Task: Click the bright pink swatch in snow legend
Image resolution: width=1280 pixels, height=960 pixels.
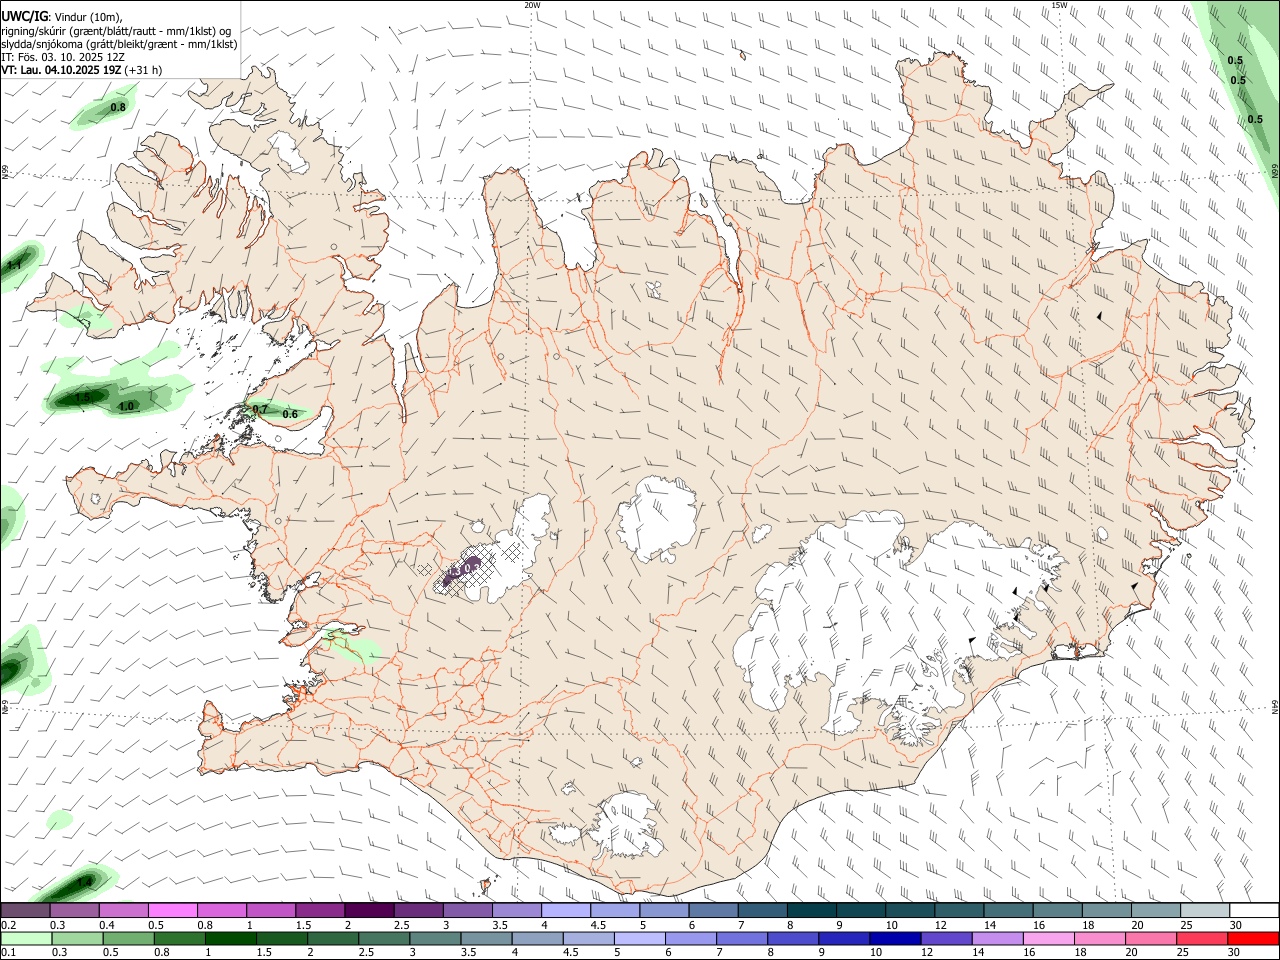Action: (x=173, y=910)
